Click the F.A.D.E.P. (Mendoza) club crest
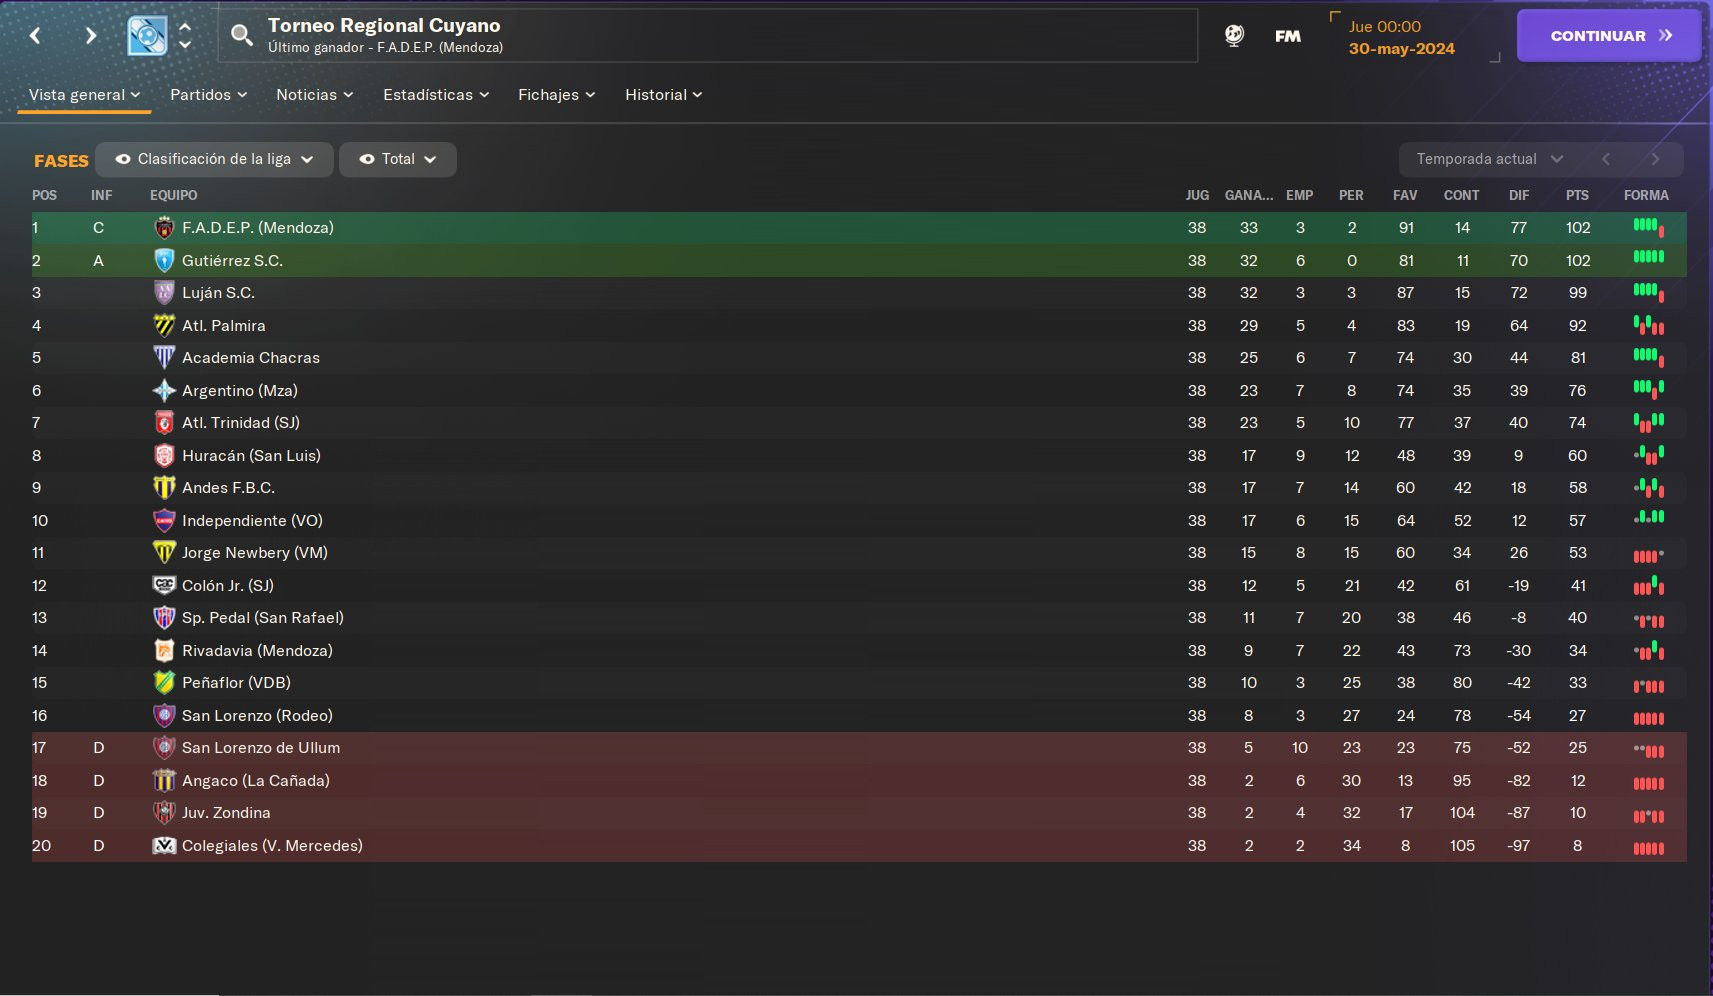This screenshot has height=996, width=1713. click(164, 228)
